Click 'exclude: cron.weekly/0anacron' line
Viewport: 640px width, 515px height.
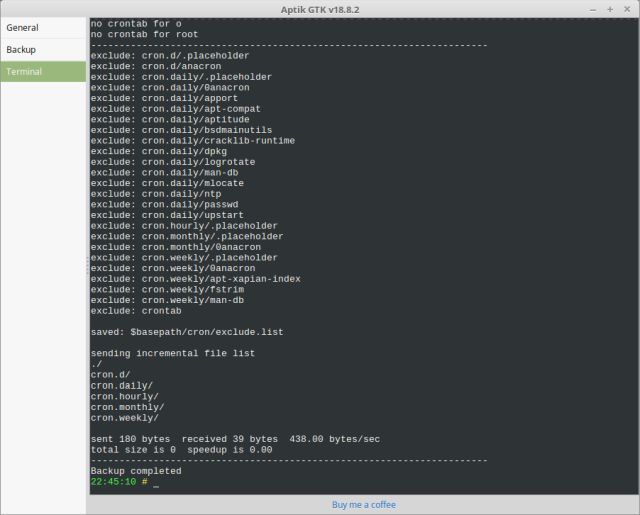click(x=173, y=268)
